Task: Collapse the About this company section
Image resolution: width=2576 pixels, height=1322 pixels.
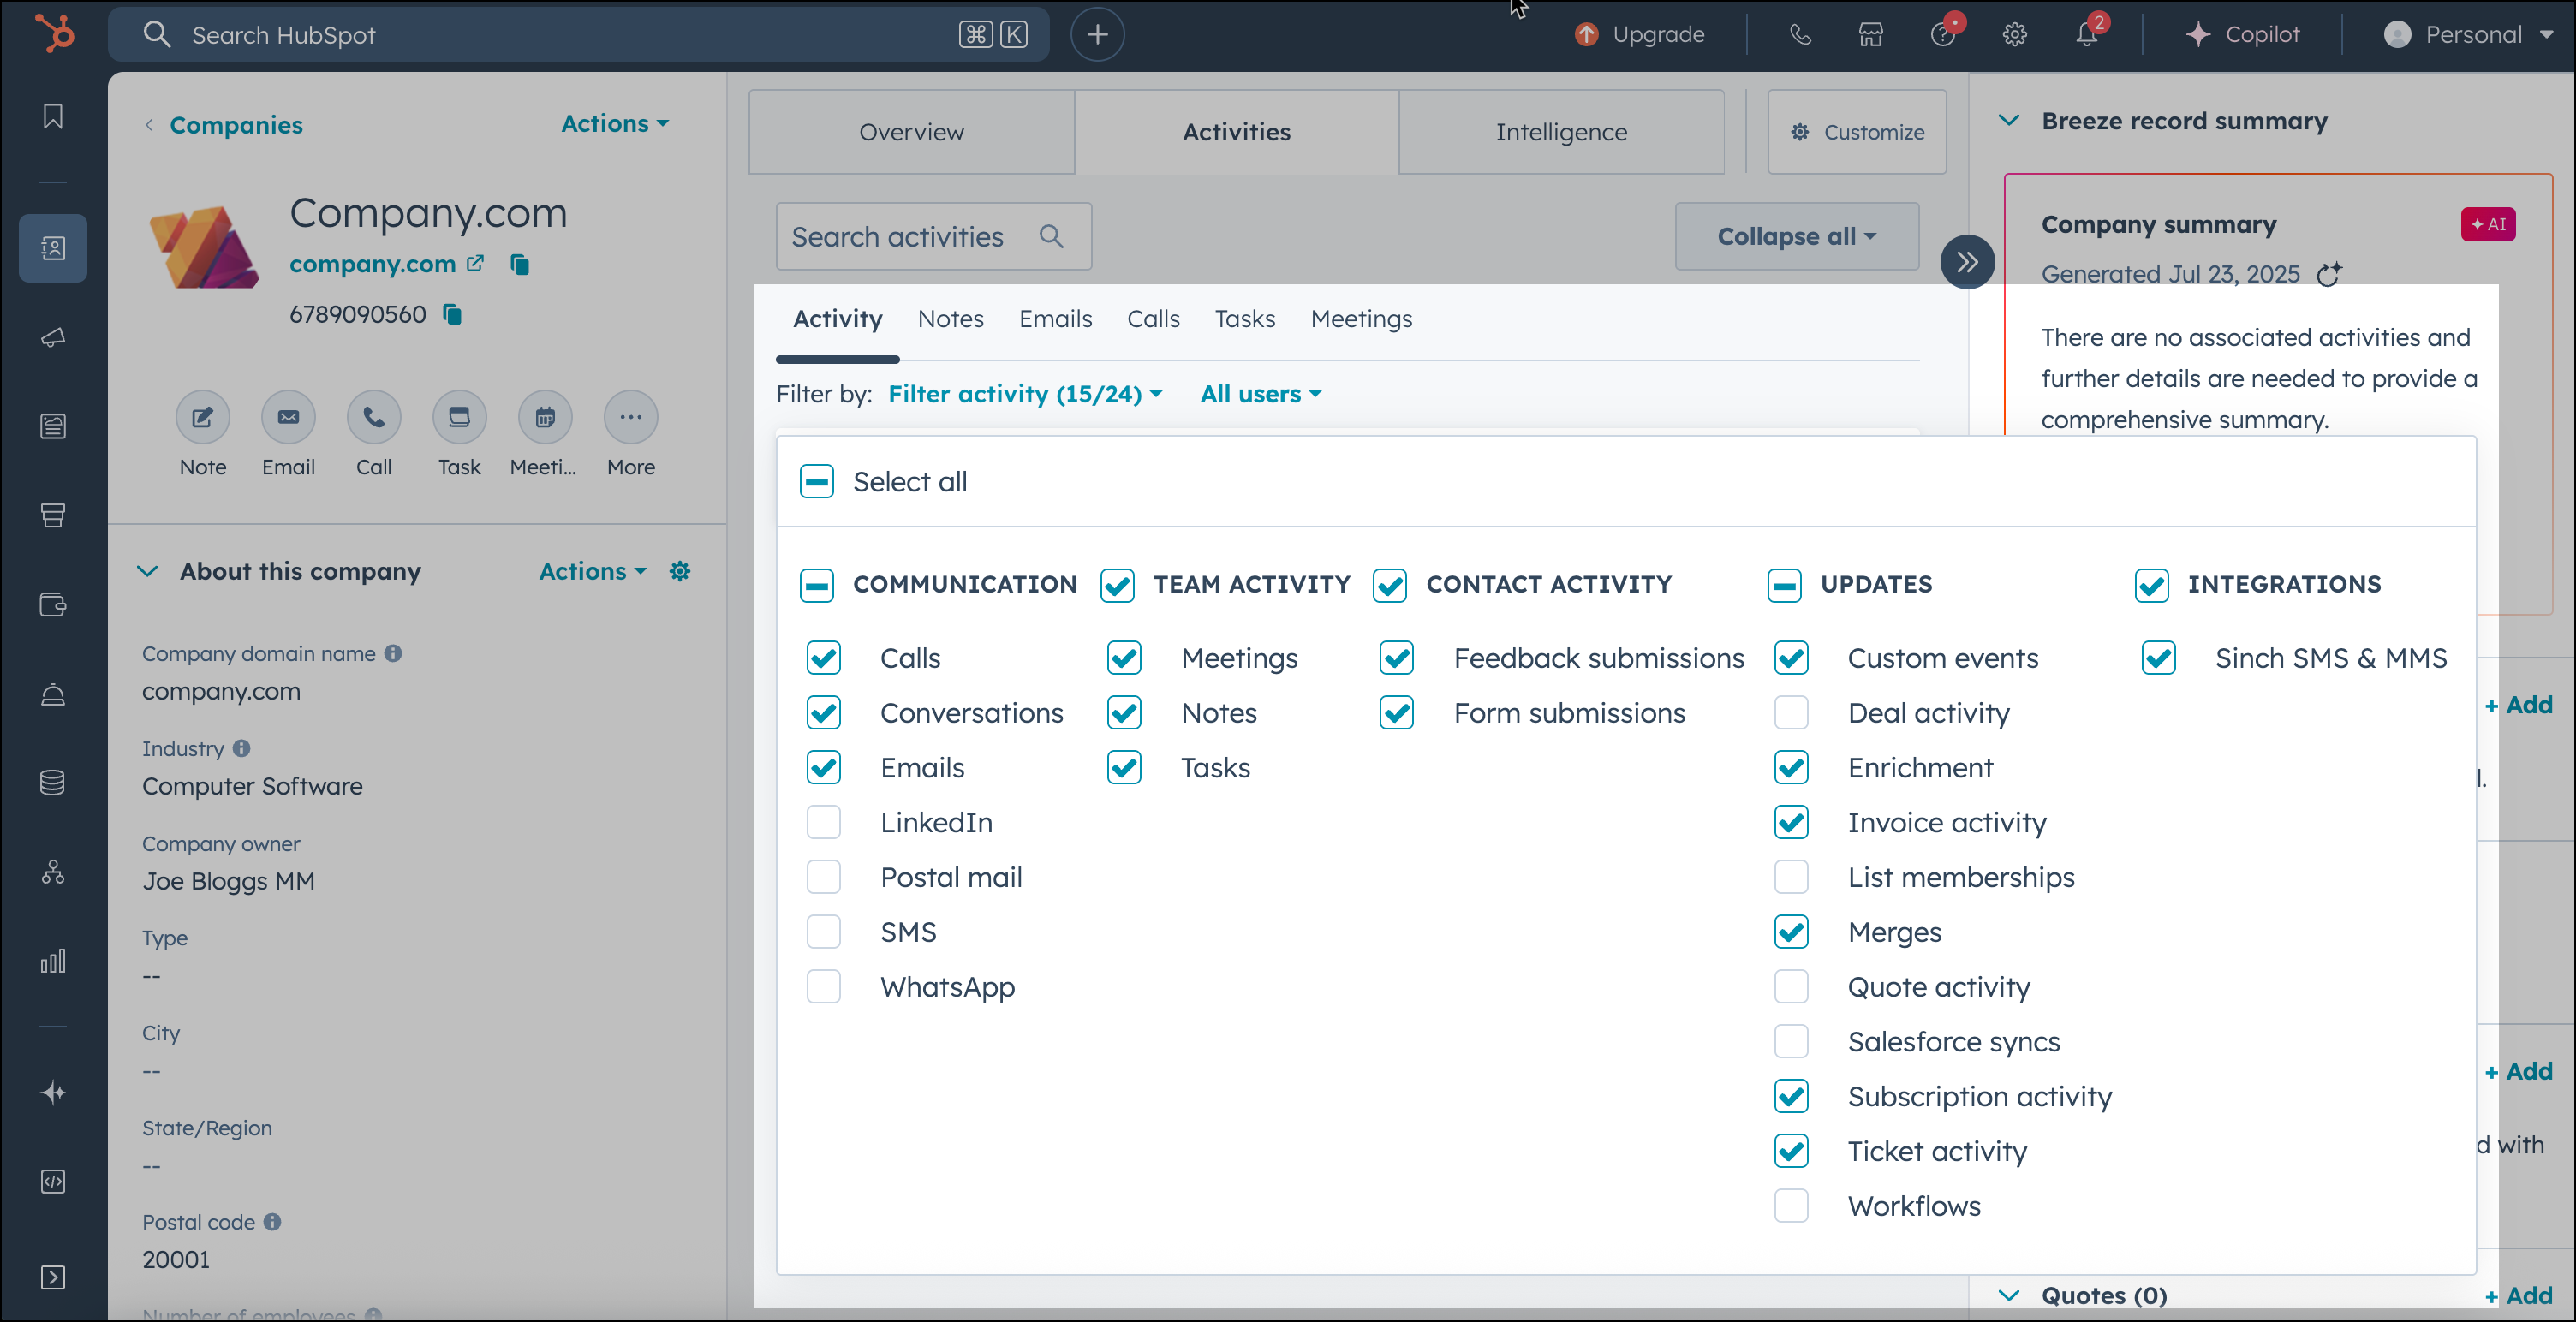Action: point(148,571)
